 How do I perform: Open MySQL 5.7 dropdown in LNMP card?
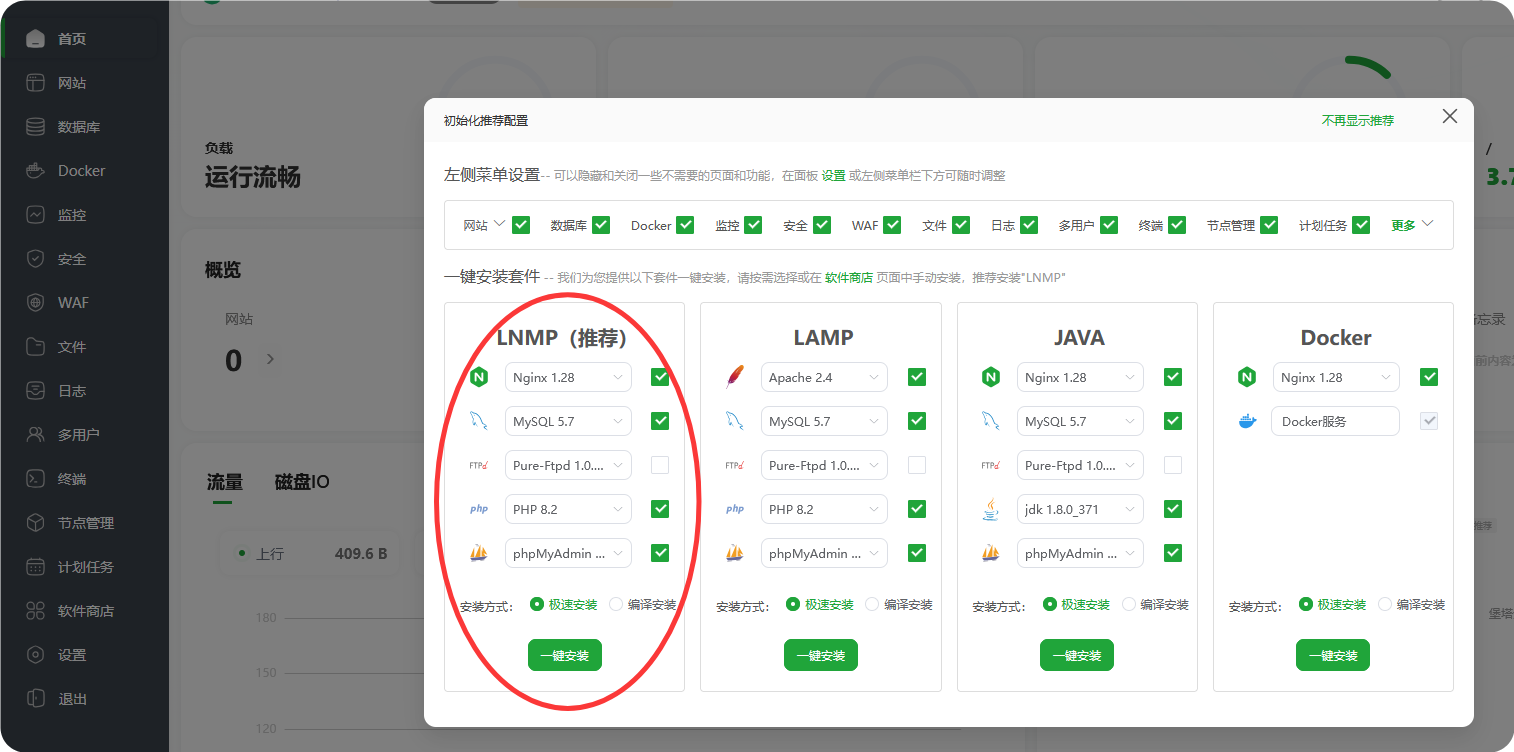568,421
